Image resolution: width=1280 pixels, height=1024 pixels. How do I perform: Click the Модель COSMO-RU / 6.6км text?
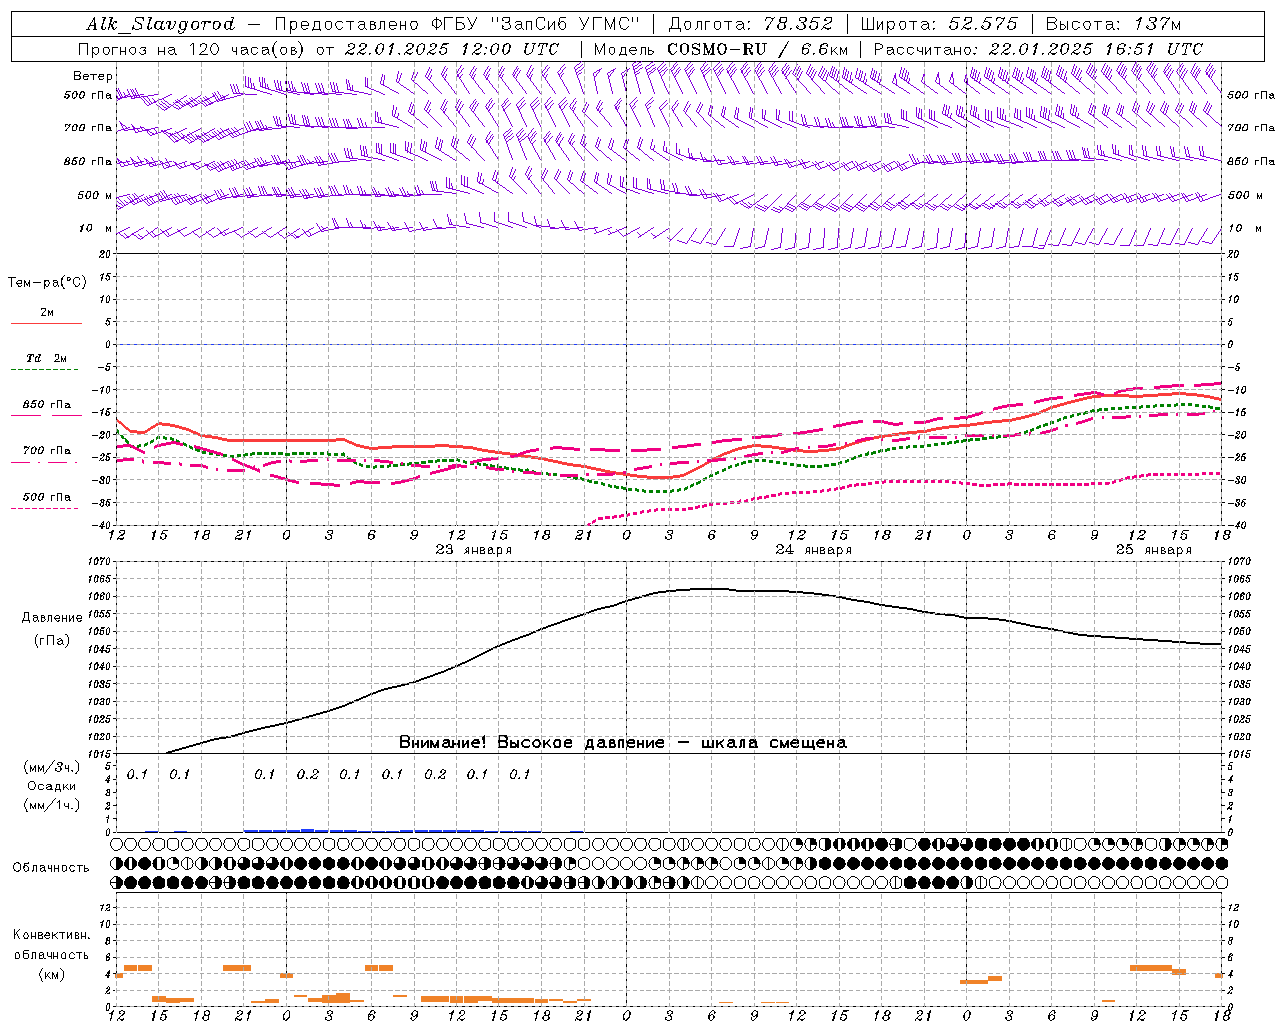pos(721,49)
